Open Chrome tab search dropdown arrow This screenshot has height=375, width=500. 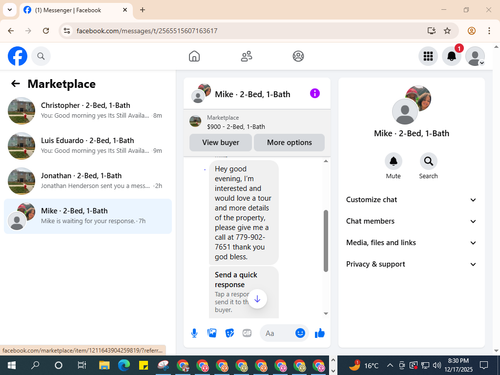coord(10,10)
